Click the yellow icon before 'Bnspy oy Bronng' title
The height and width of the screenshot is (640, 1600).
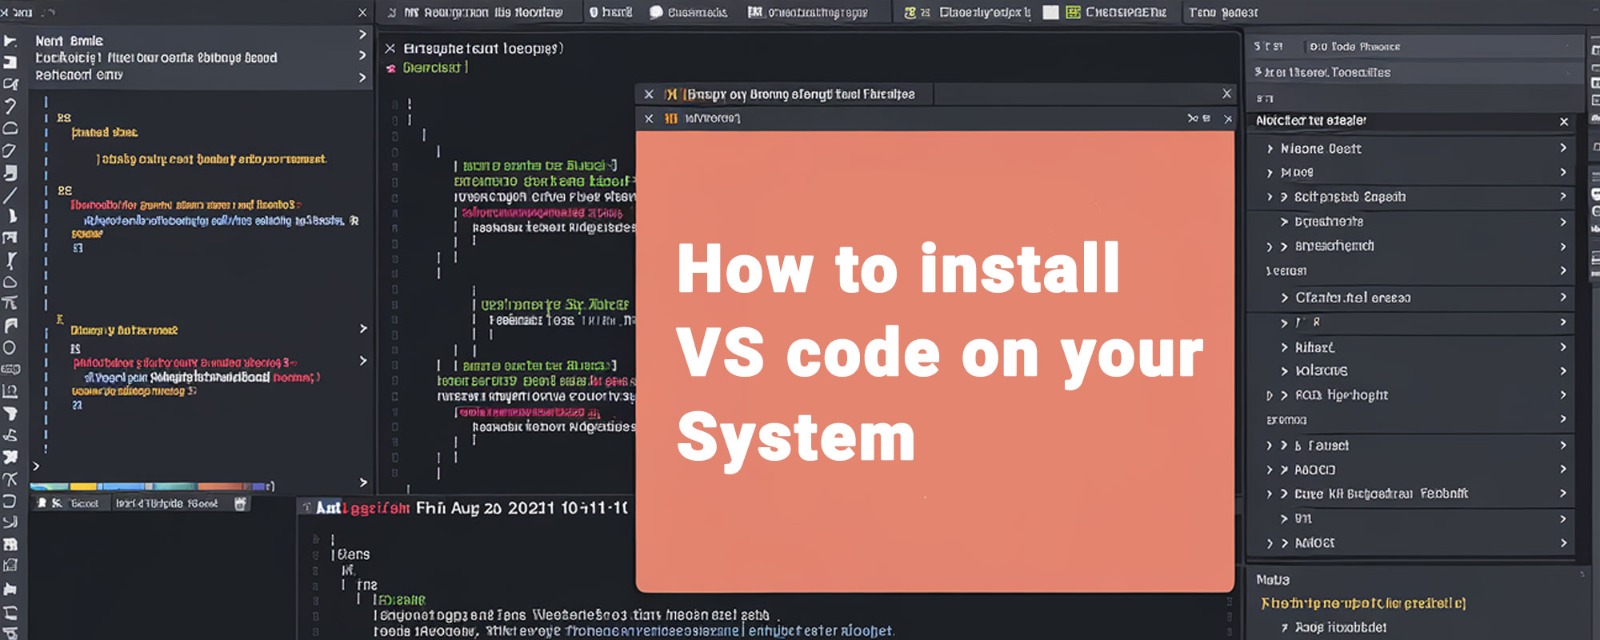pos(671,94)
